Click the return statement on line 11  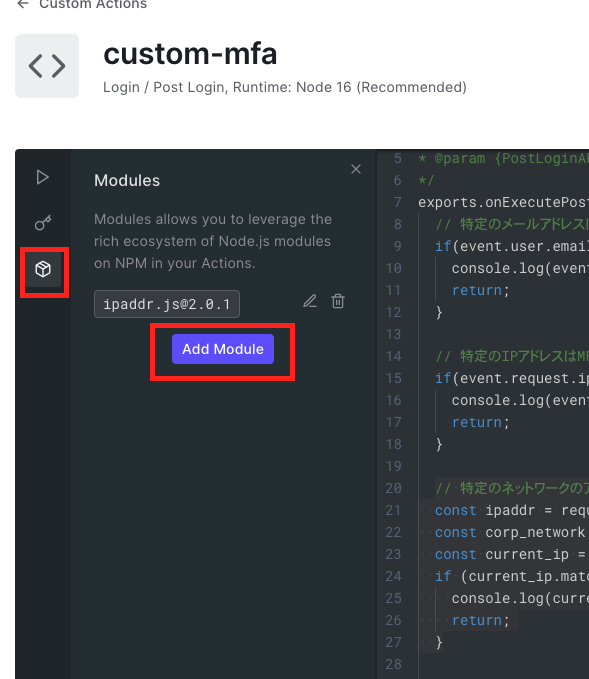[x=480, y=290]
